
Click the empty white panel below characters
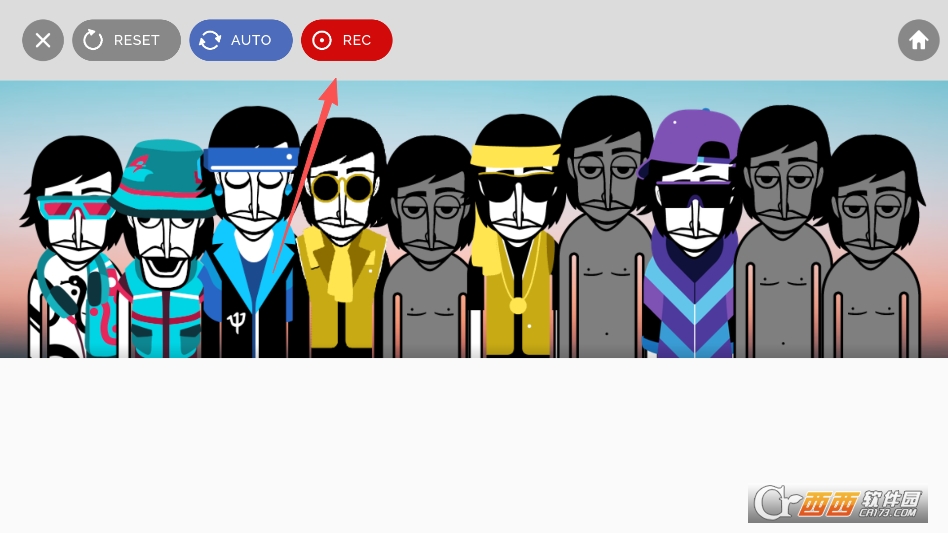click(400, 440)
